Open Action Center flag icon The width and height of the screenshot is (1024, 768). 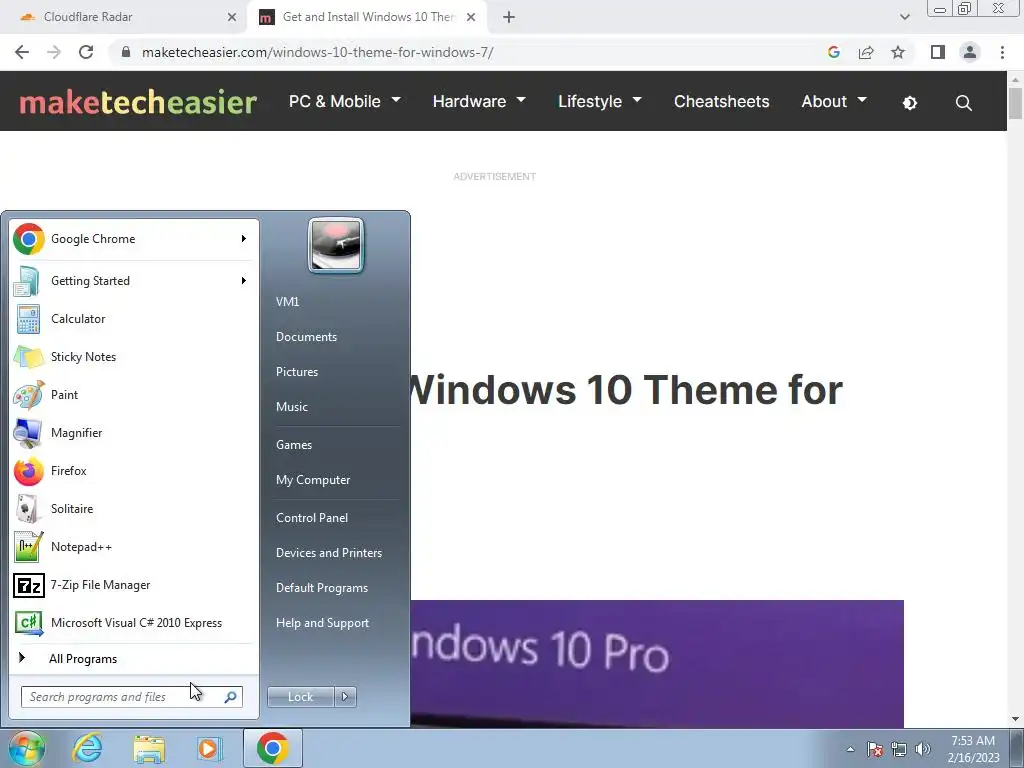(x=874, y=749)
